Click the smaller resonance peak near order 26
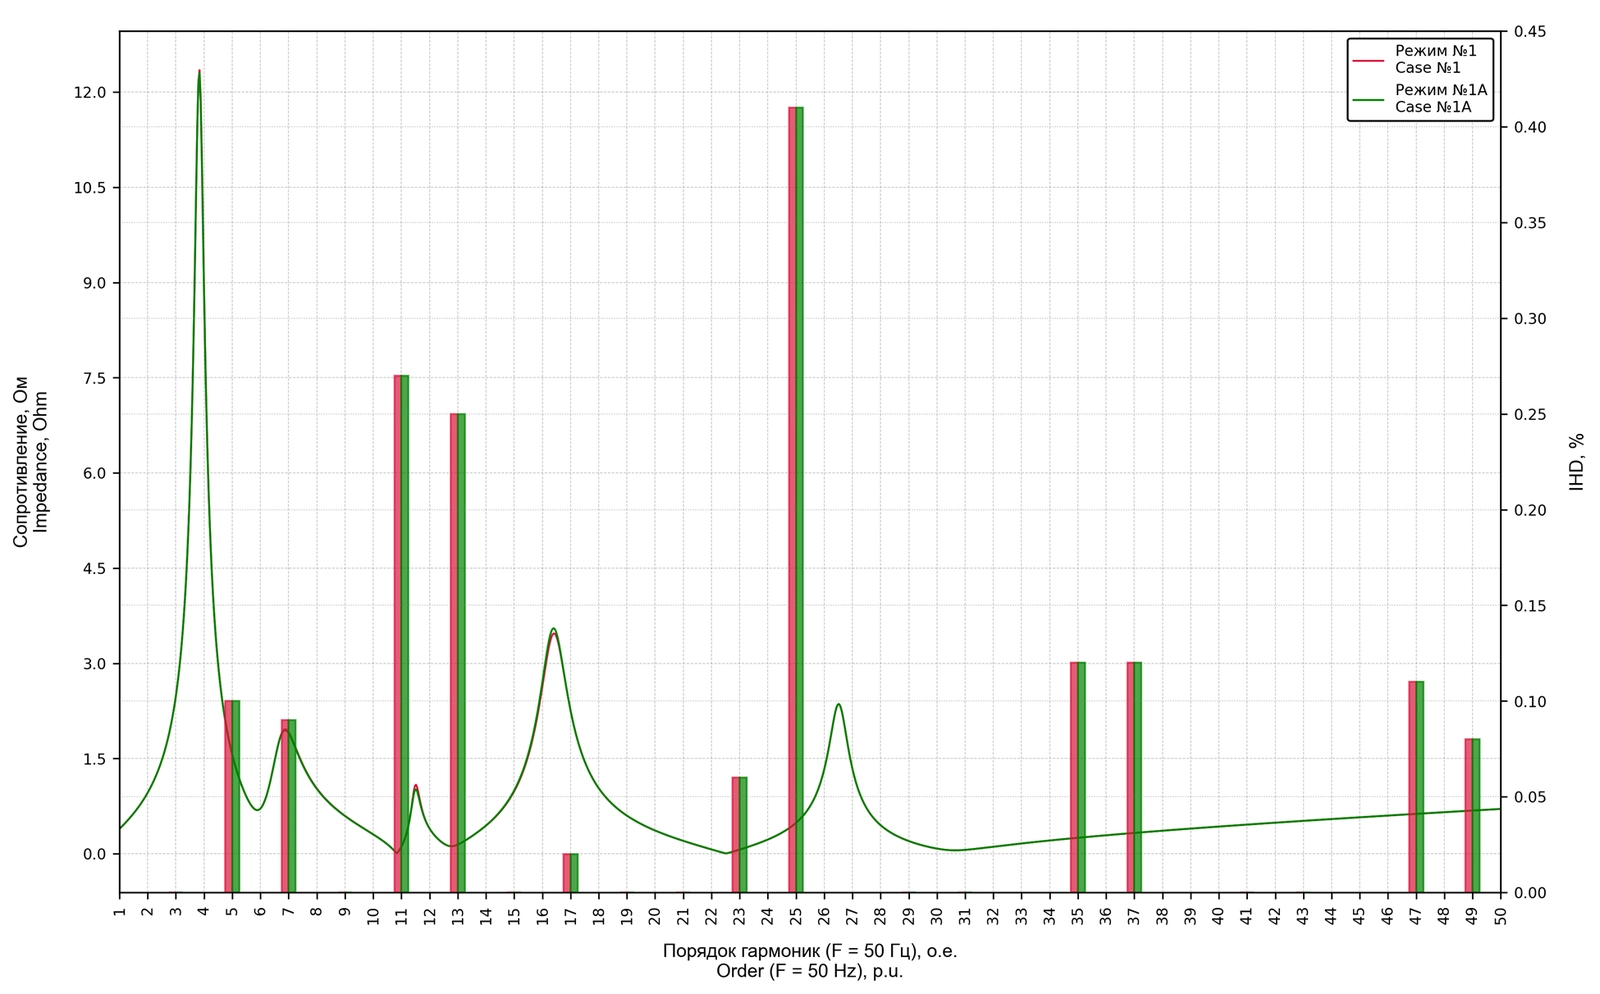The height and width of the screenshot is (994, 1600). [x=838, y=705]
